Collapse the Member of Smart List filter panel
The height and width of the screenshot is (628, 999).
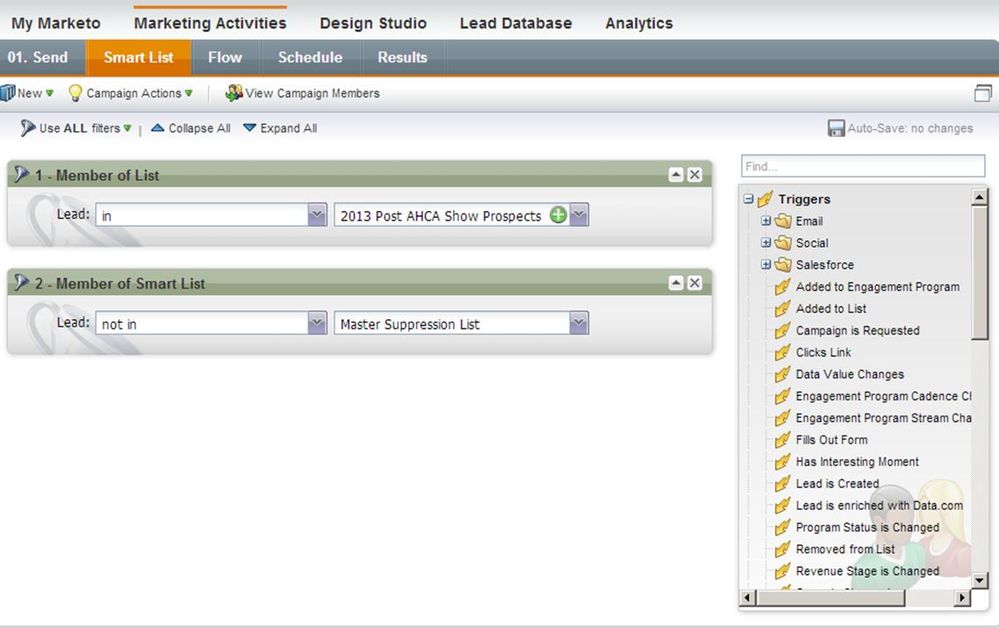(676, 283)
